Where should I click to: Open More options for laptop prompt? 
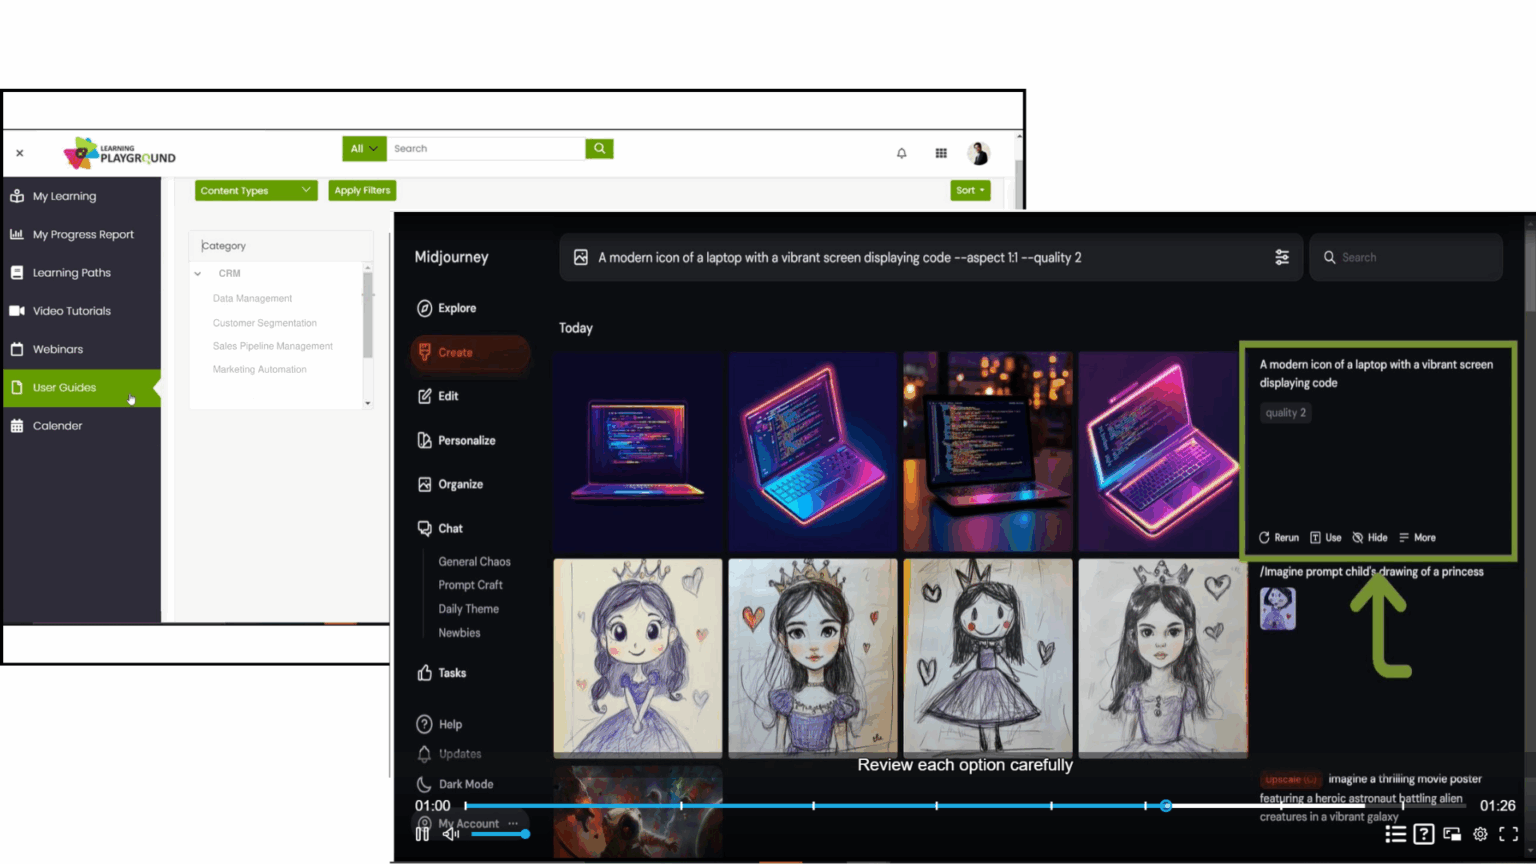pyautogui.click(x=1417, y=537)
